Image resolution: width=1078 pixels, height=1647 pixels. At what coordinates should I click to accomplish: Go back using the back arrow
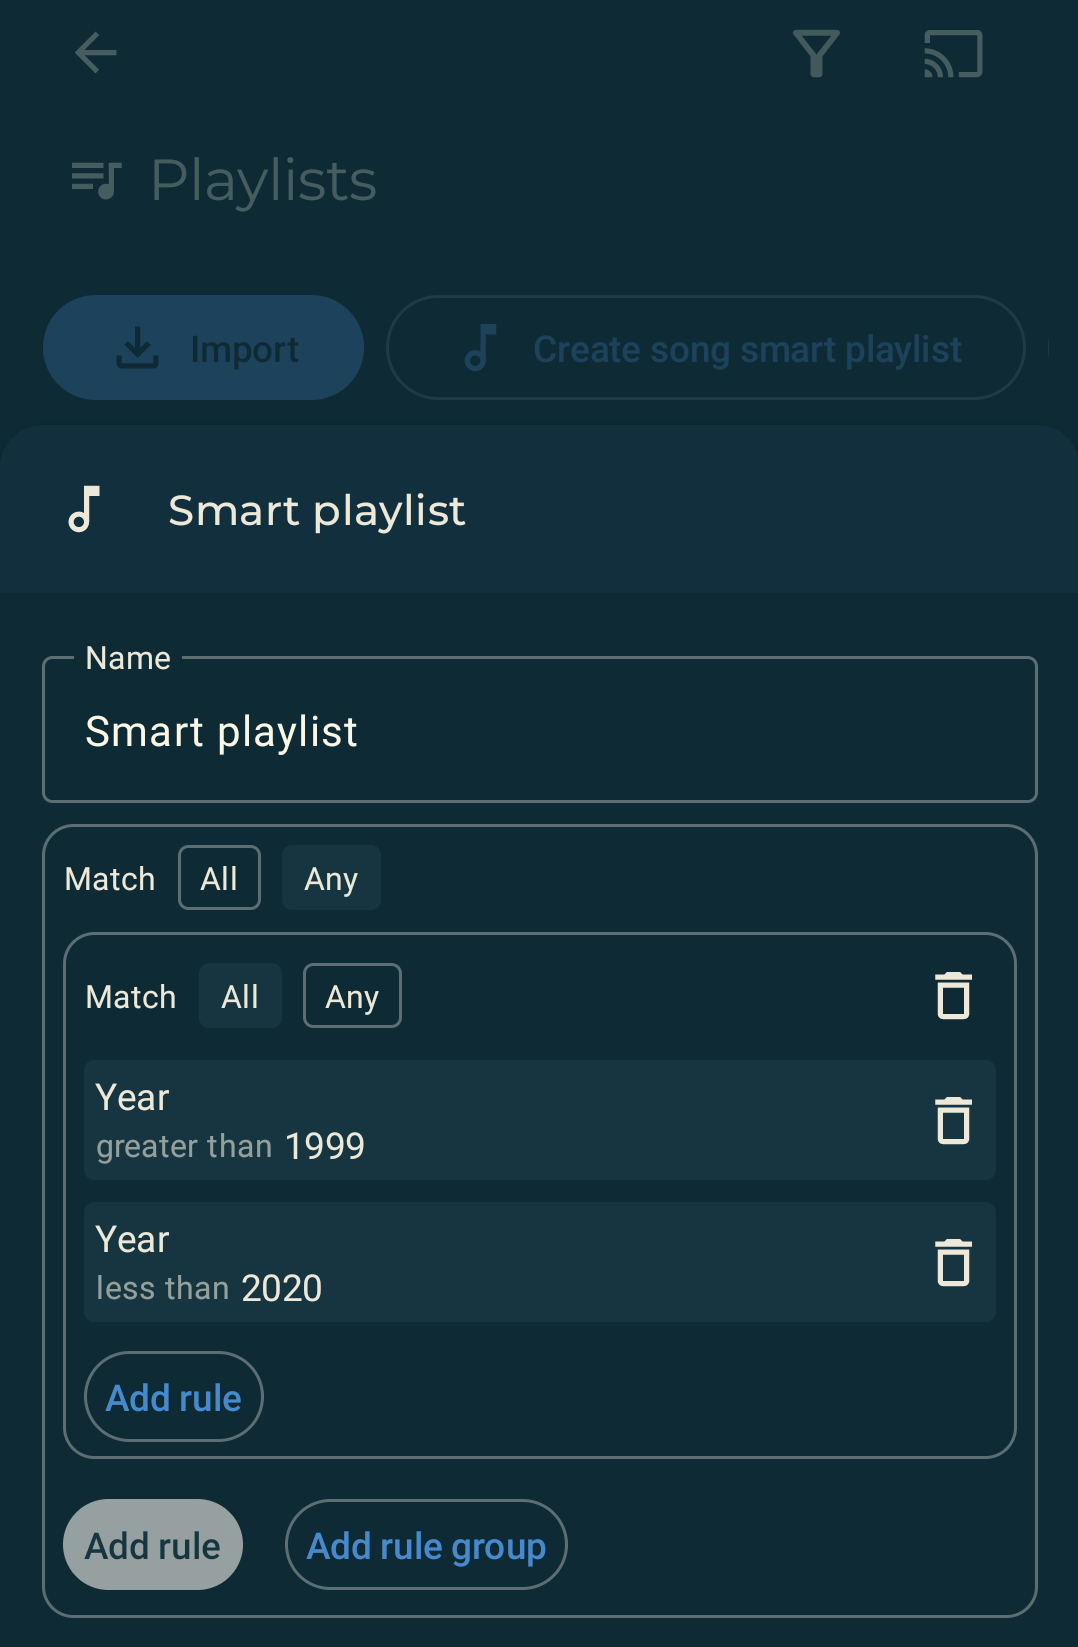(x=96, y=53)
